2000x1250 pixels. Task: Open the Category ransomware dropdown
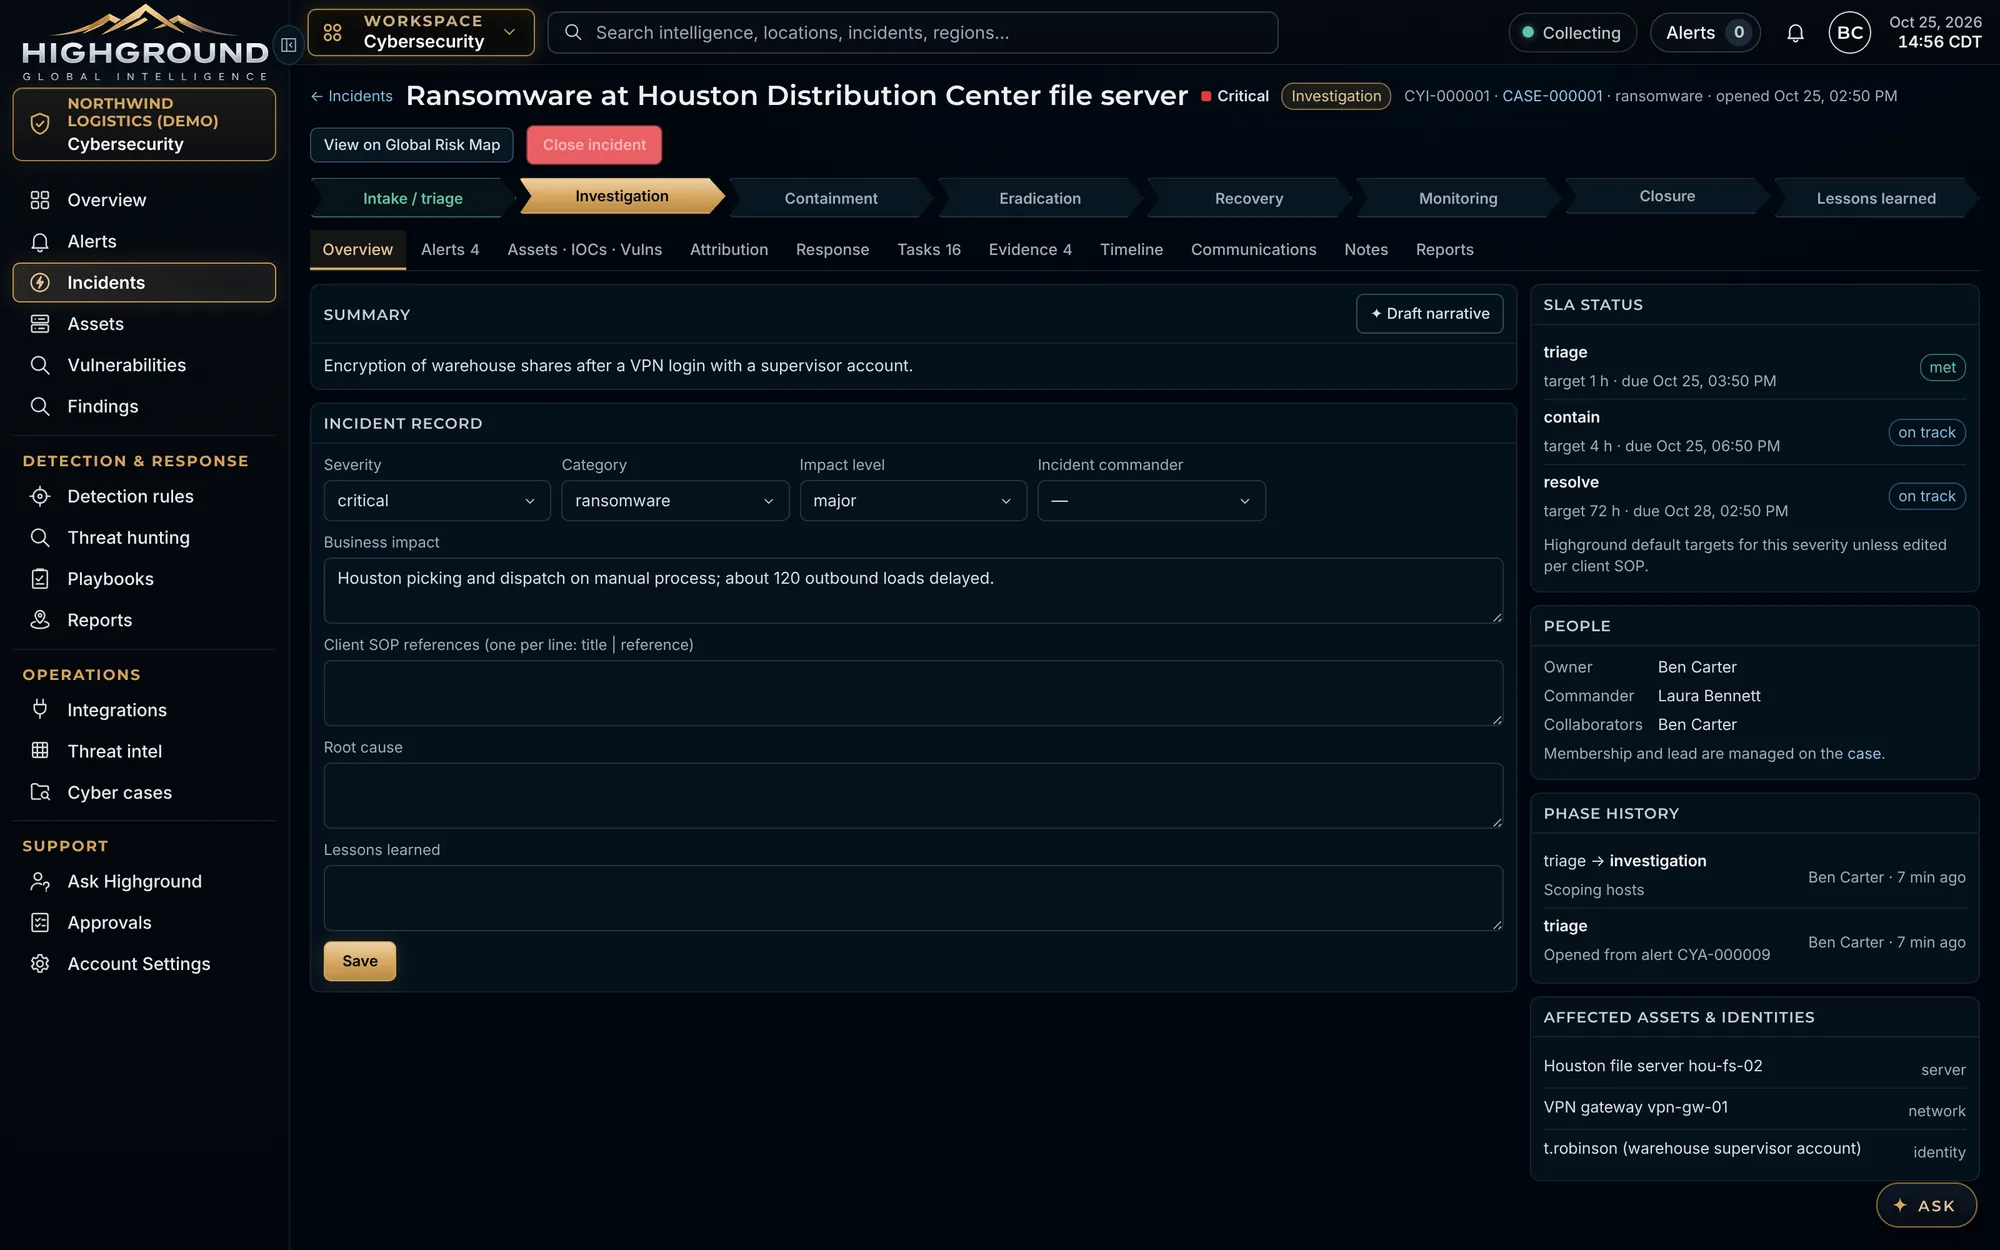[x=675, y=501]
